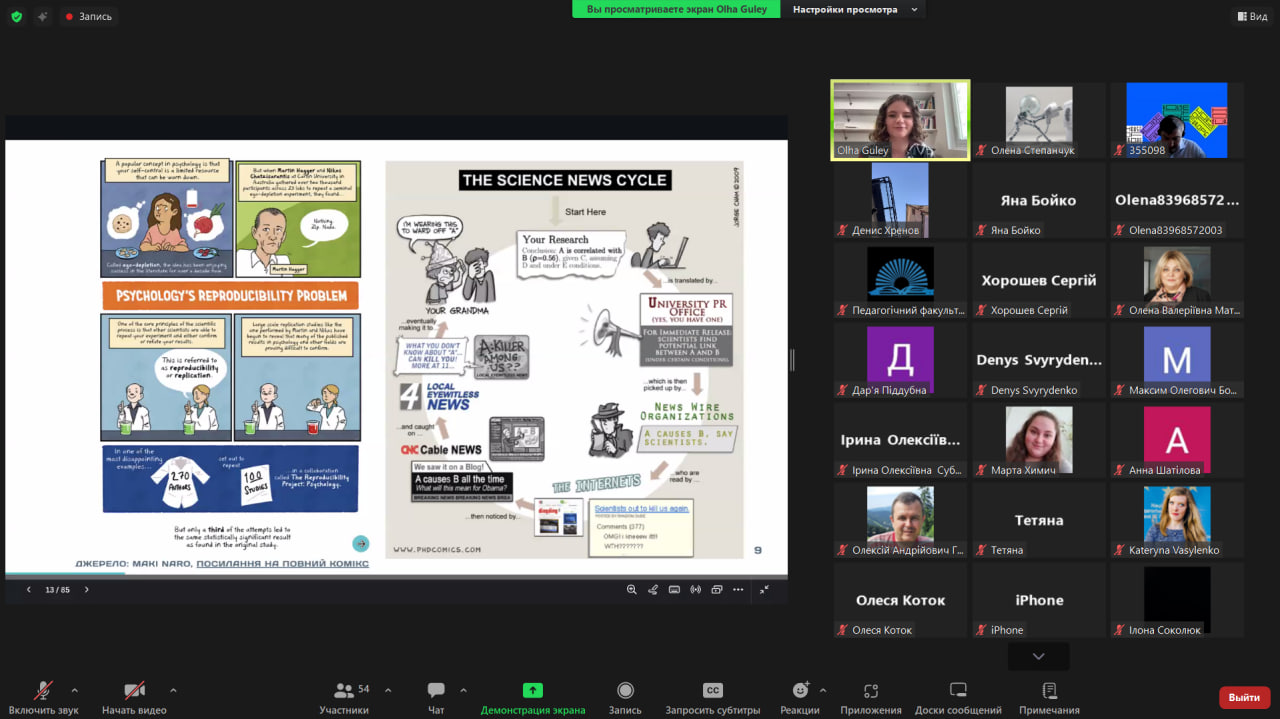Open three-dots more menu in presentation bar
1280x719 pixels.
coord(738,590)
